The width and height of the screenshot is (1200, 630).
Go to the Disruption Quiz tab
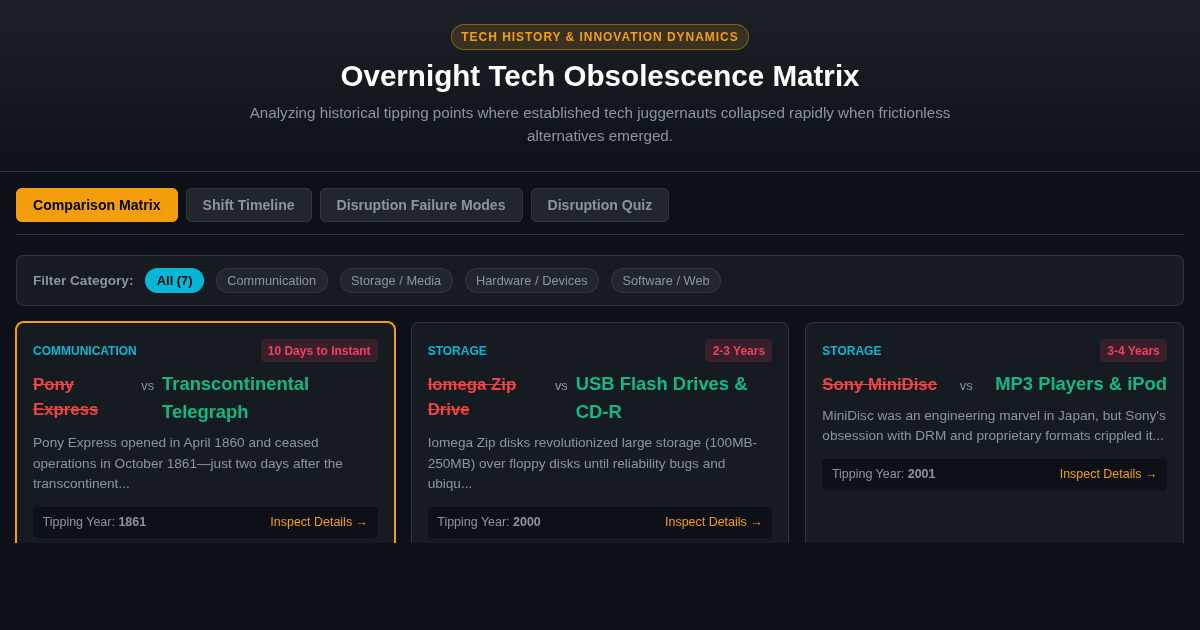click(600, 205)
